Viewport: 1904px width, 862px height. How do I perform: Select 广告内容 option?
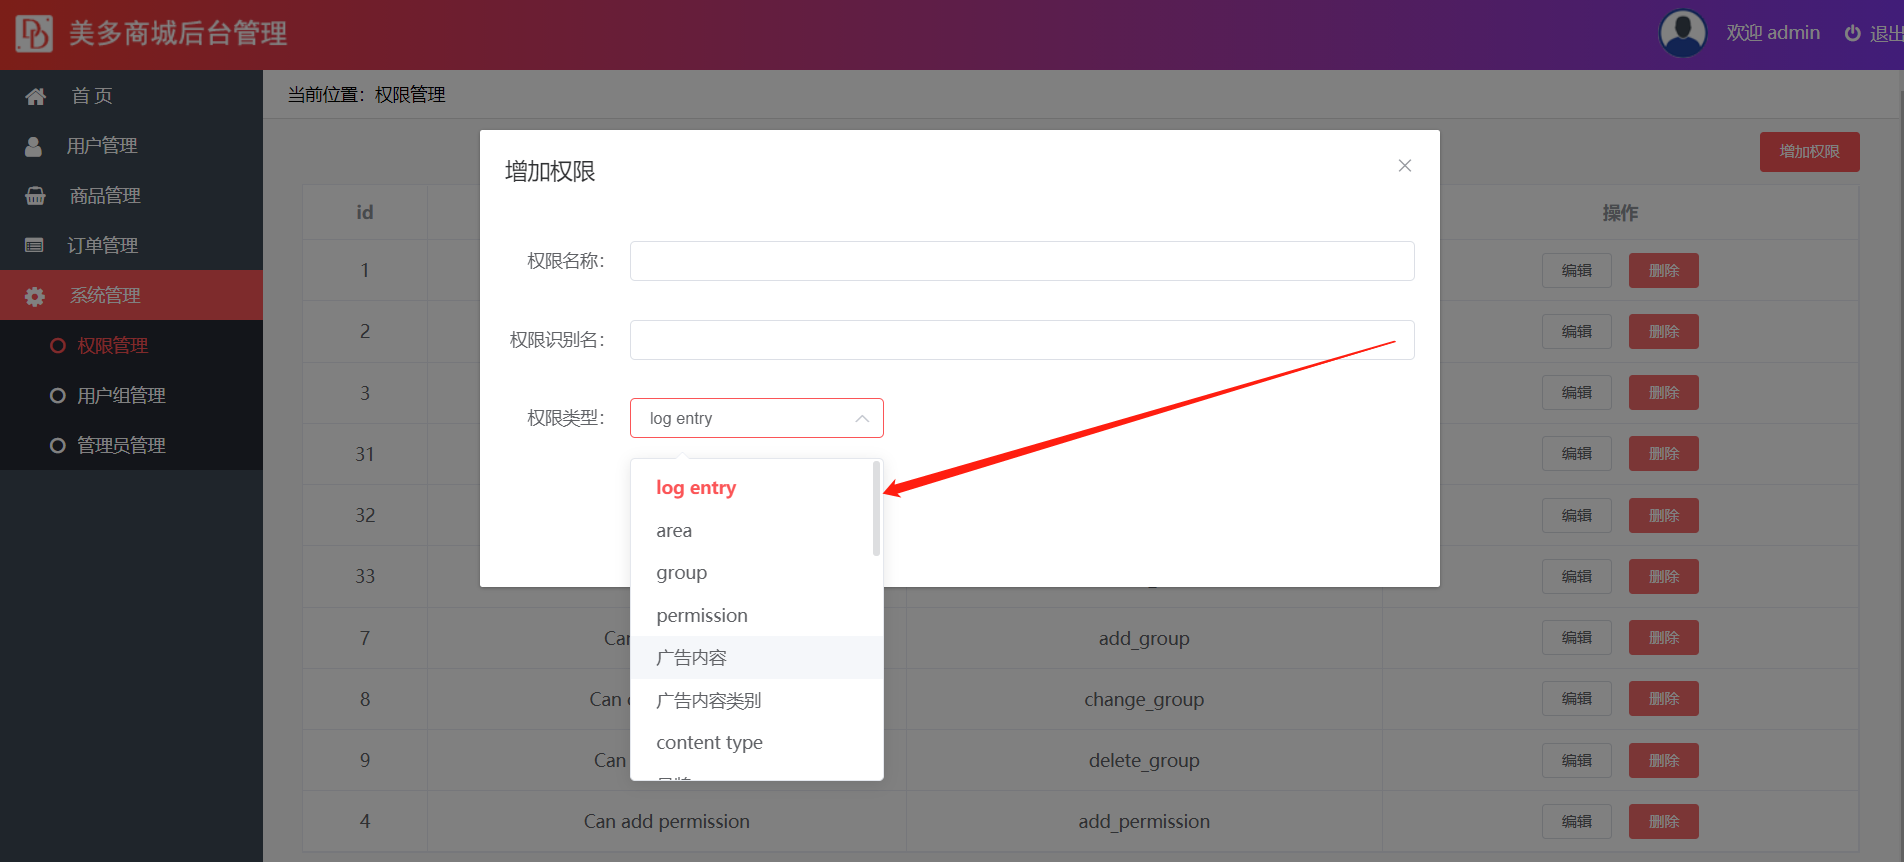(757, 658)
